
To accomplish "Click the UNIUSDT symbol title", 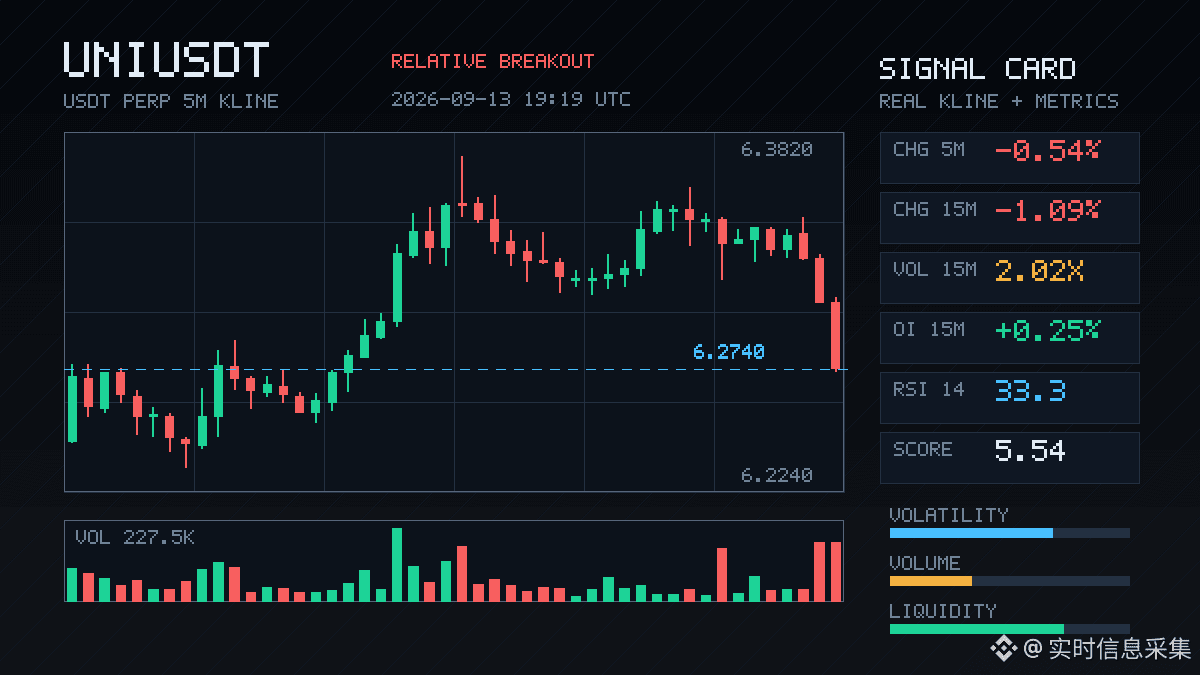I will pos(166,60).
